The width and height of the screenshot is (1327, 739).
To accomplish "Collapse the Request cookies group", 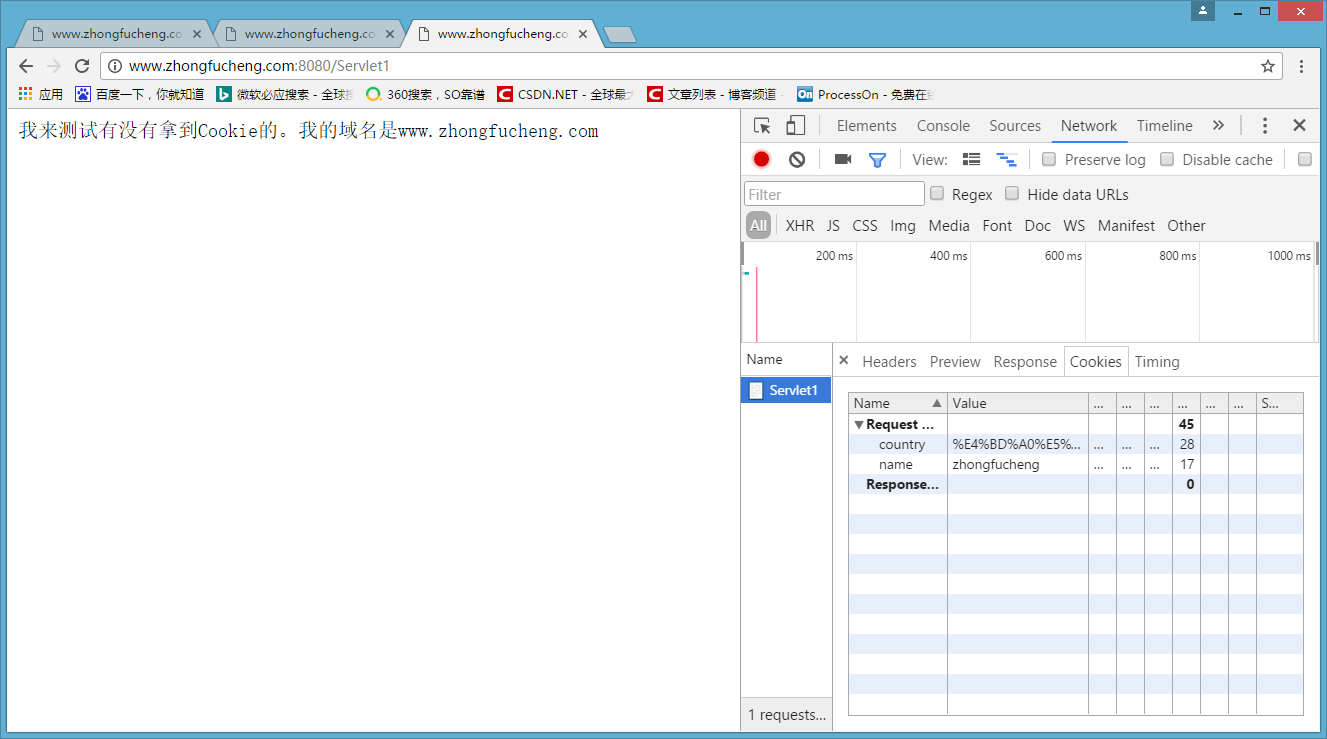I will click(858, 425).
